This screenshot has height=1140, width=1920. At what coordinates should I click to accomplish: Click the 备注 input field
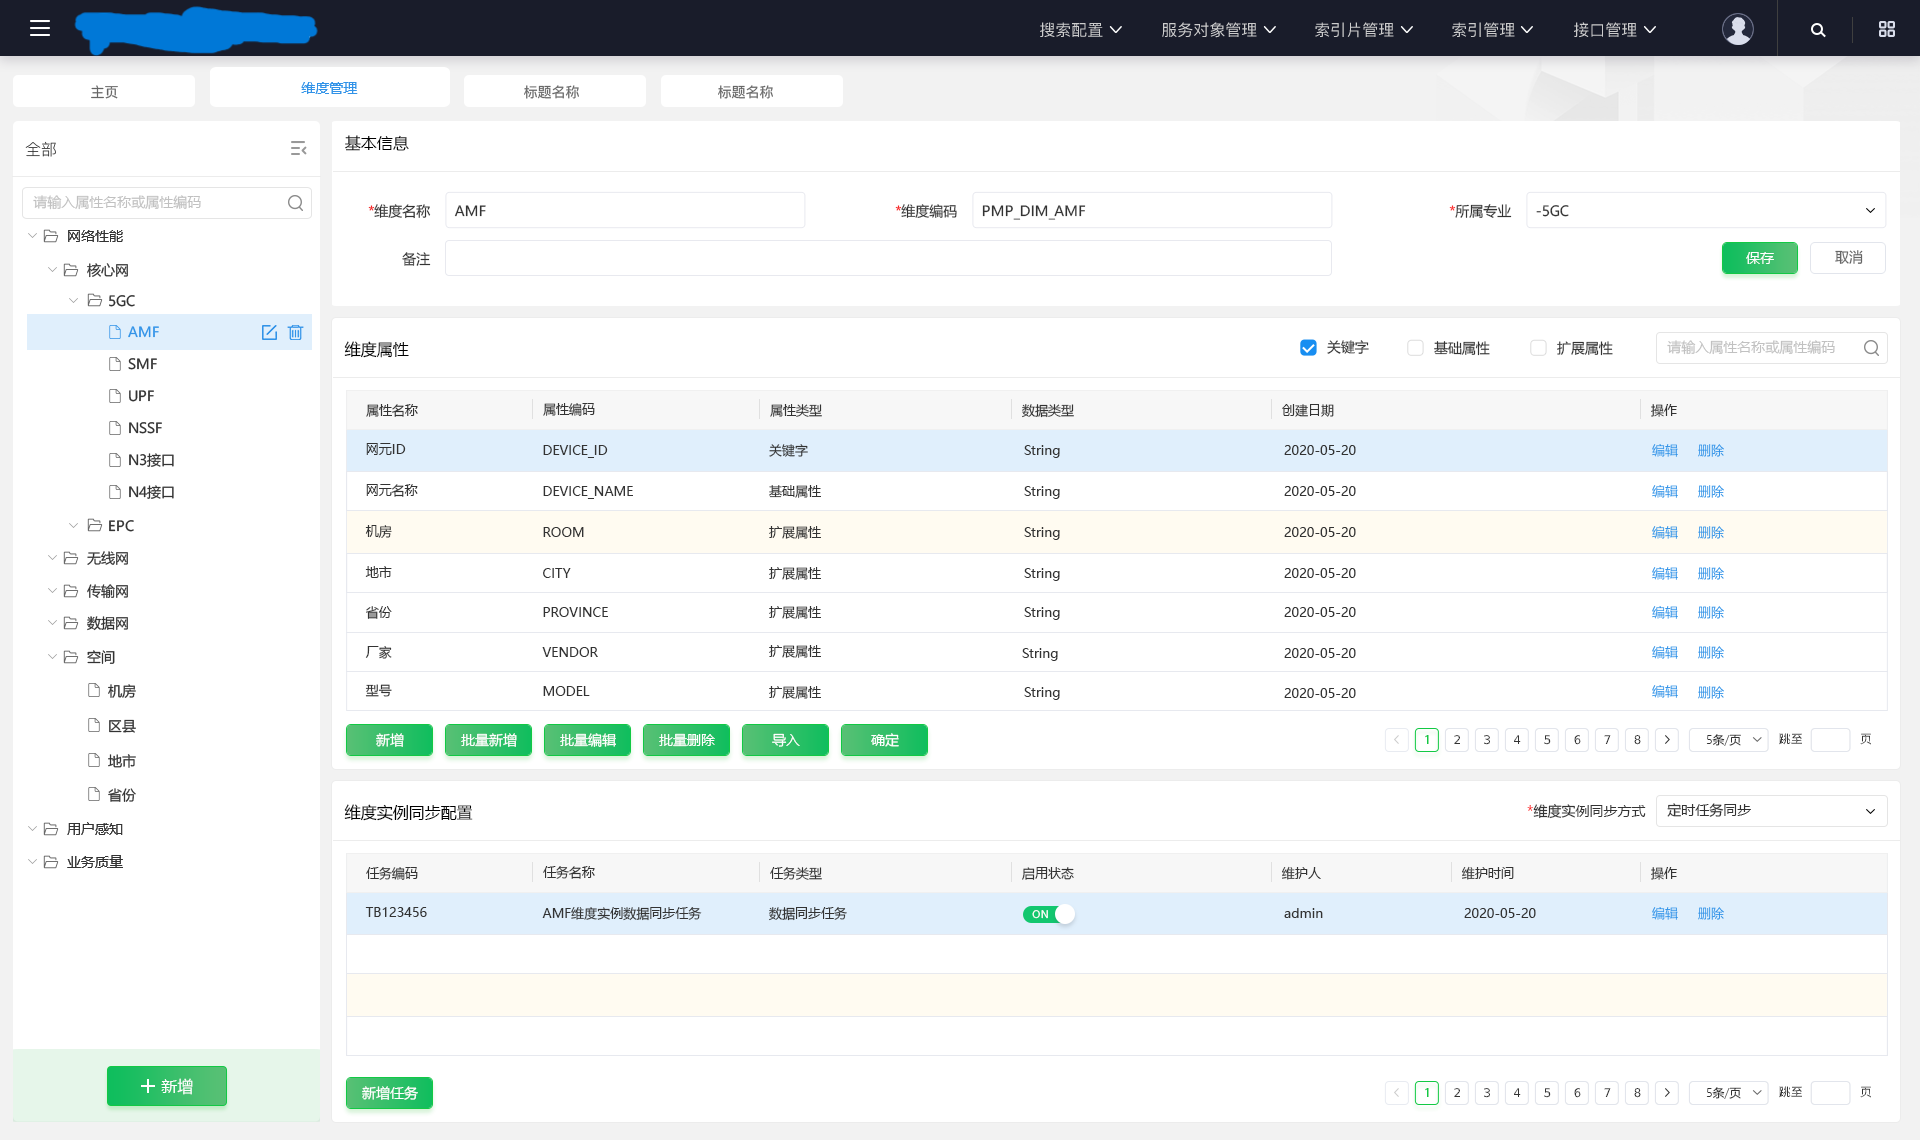tap(888, 258)
